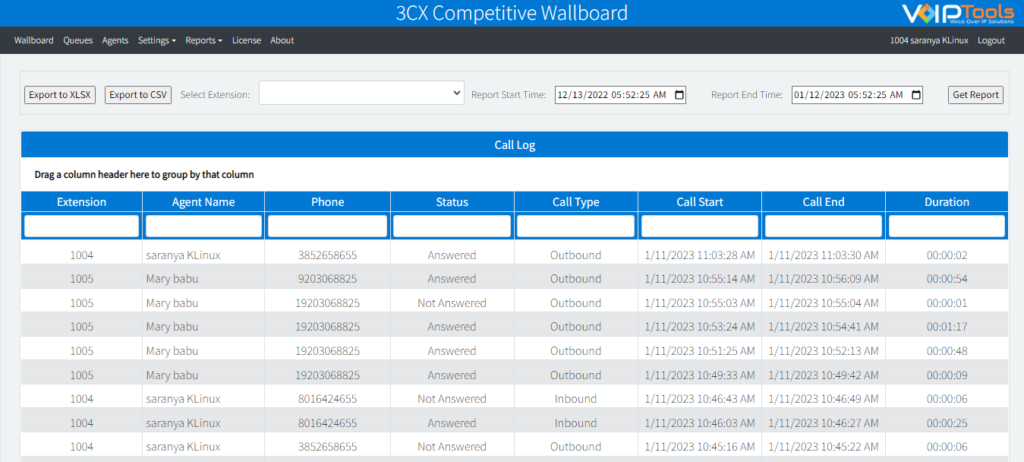Select duration 00:00:02
Image resolution: width=1024 pixels, height=462 pixels.
(x=946, y=255)
